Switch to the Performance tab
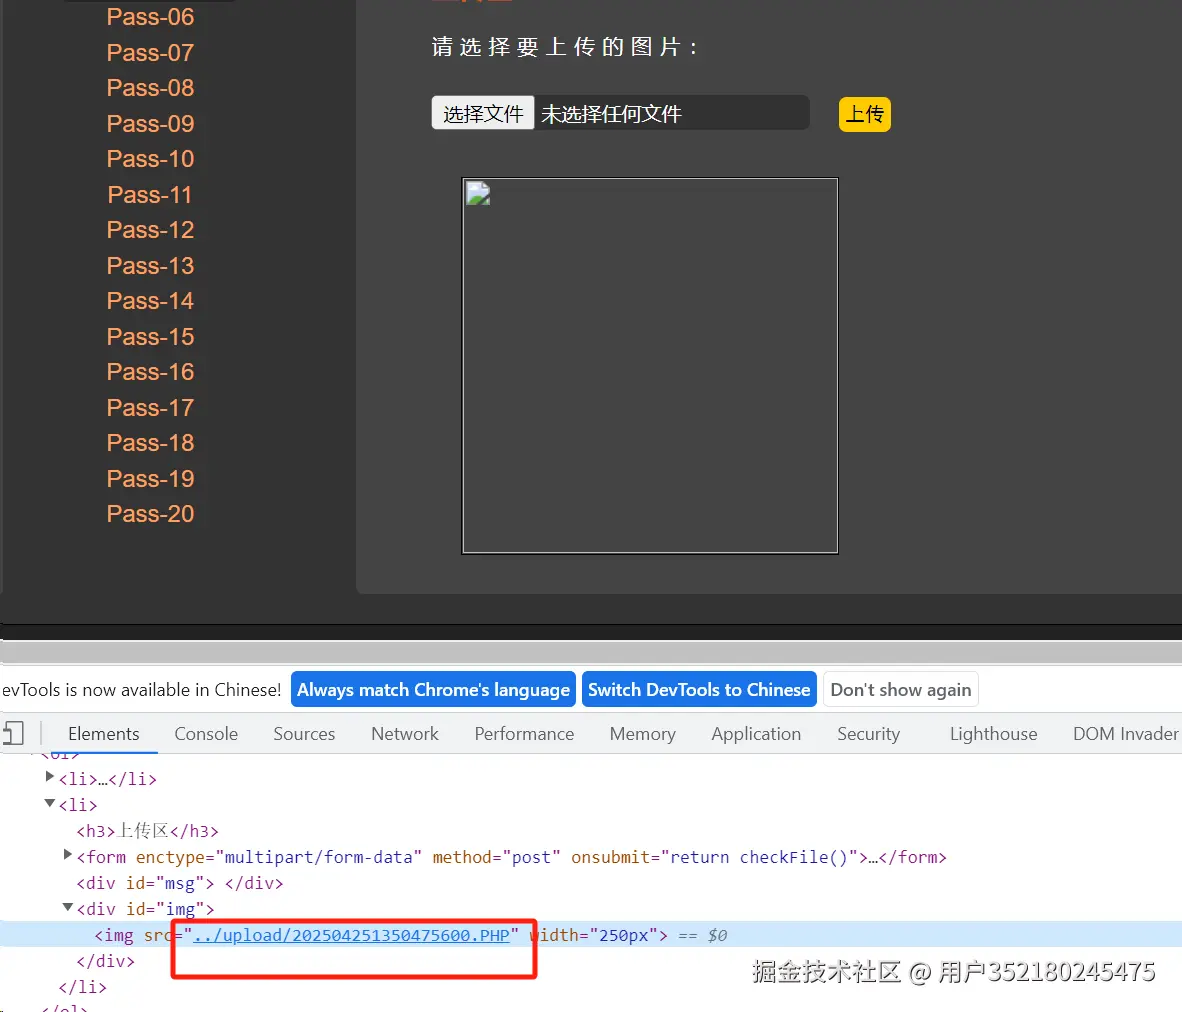Image resolution: width=1182 pixels, height=1012 pixels. 524,734
